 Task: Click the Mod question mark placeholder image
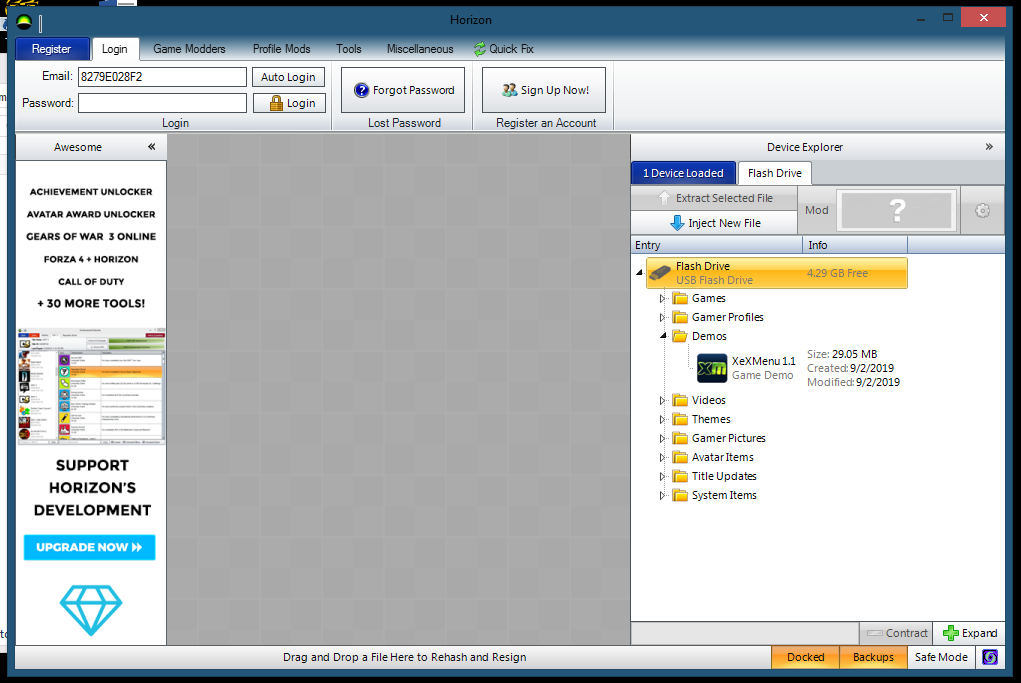pyautogui.click(x=897, y=210)
